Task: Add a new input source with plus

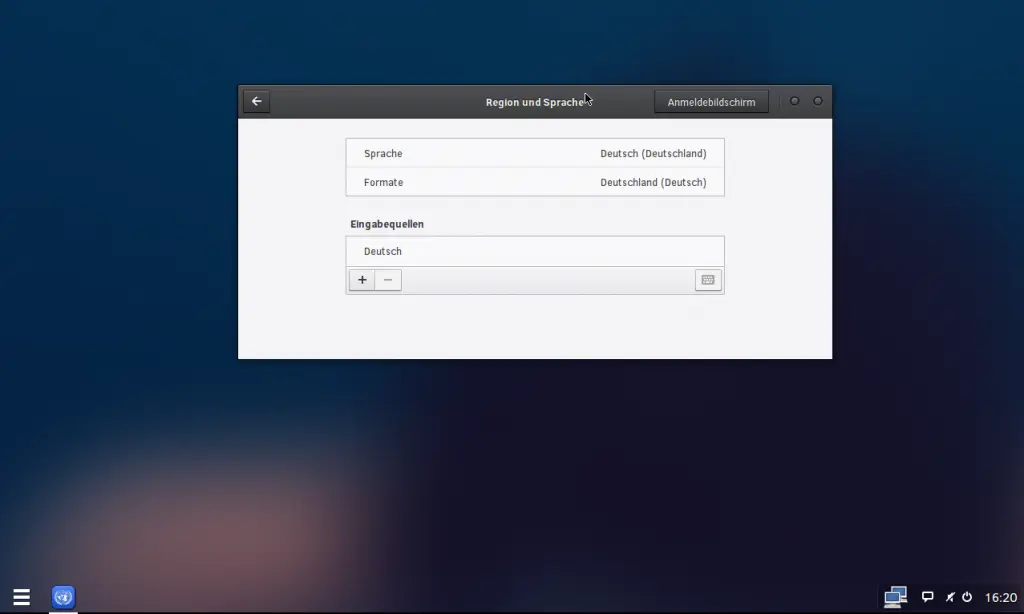Action: (x=362, y=280)
